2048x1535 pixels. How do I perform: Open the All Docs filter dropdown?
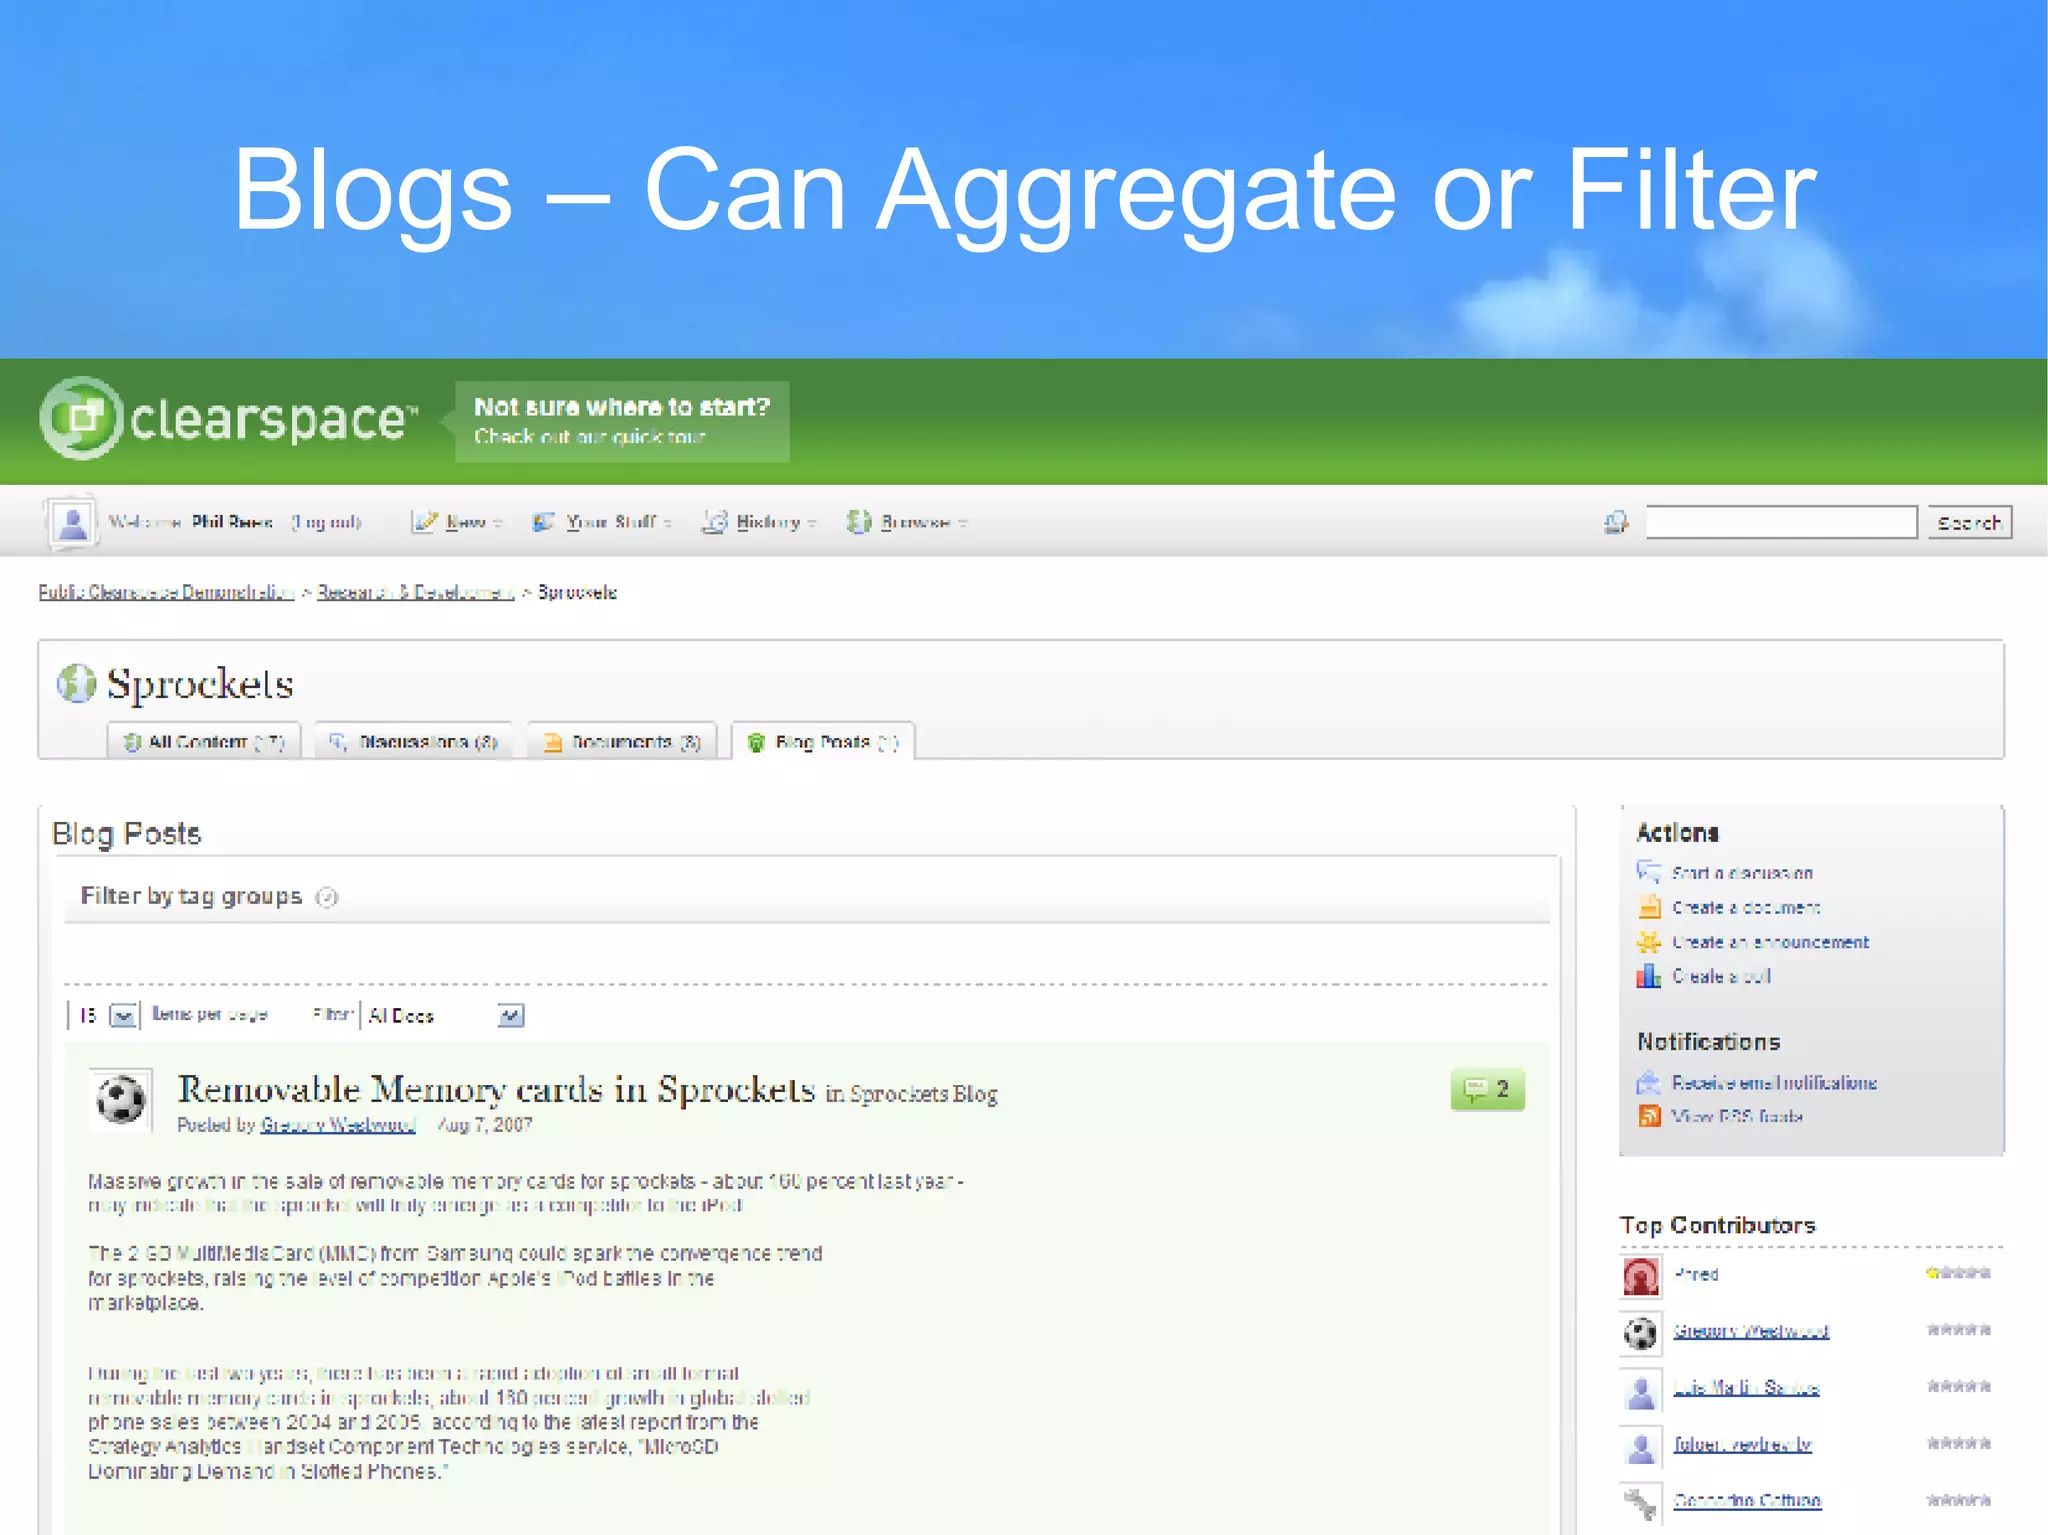point(510,1016)
